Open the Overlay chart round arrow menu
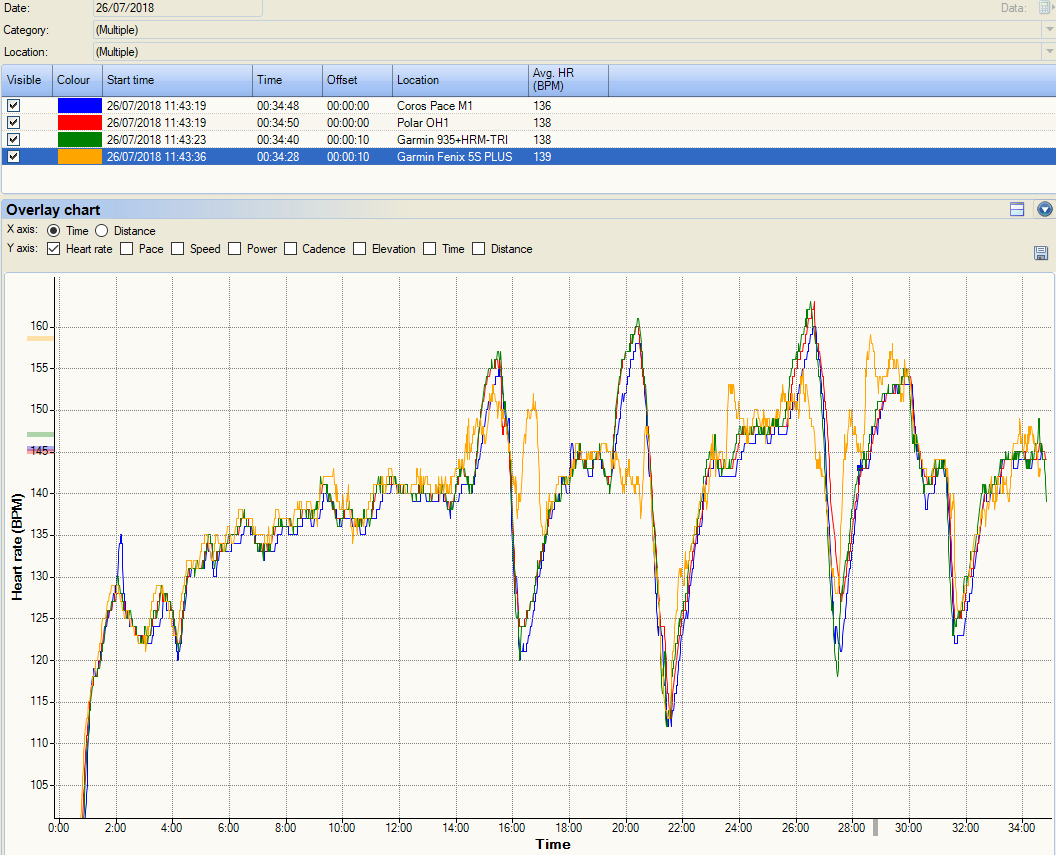 (1045, 209)
